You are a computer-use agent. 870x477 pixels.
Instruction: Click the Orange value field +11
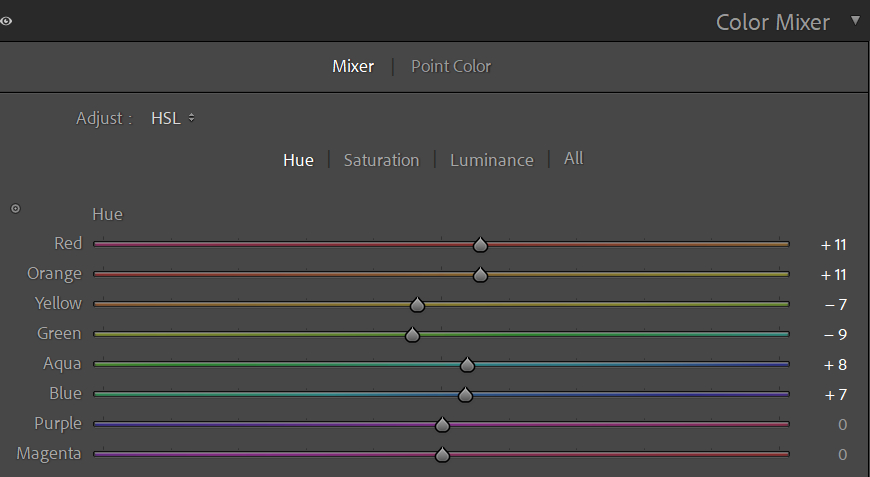833,275
